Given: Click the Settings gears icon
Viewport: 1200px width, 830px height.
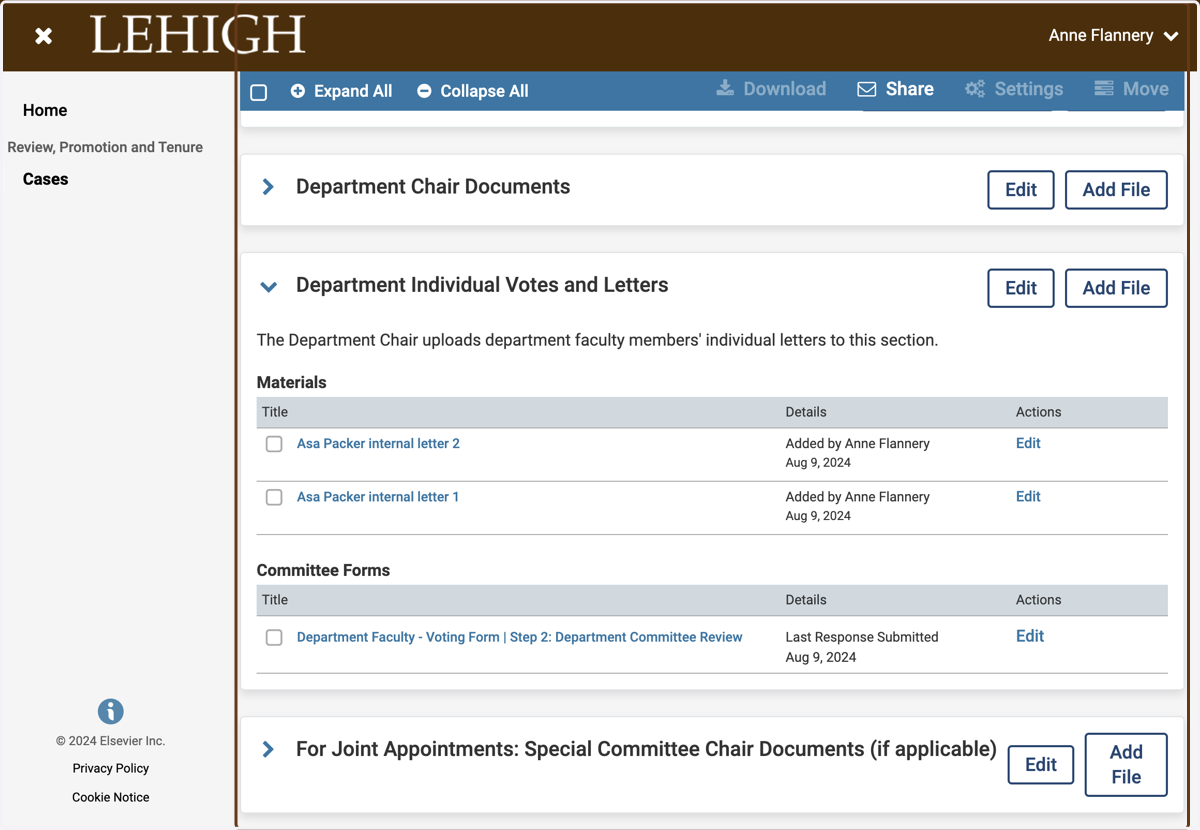Looking at the screenshot, I should (x=975, y=89).
